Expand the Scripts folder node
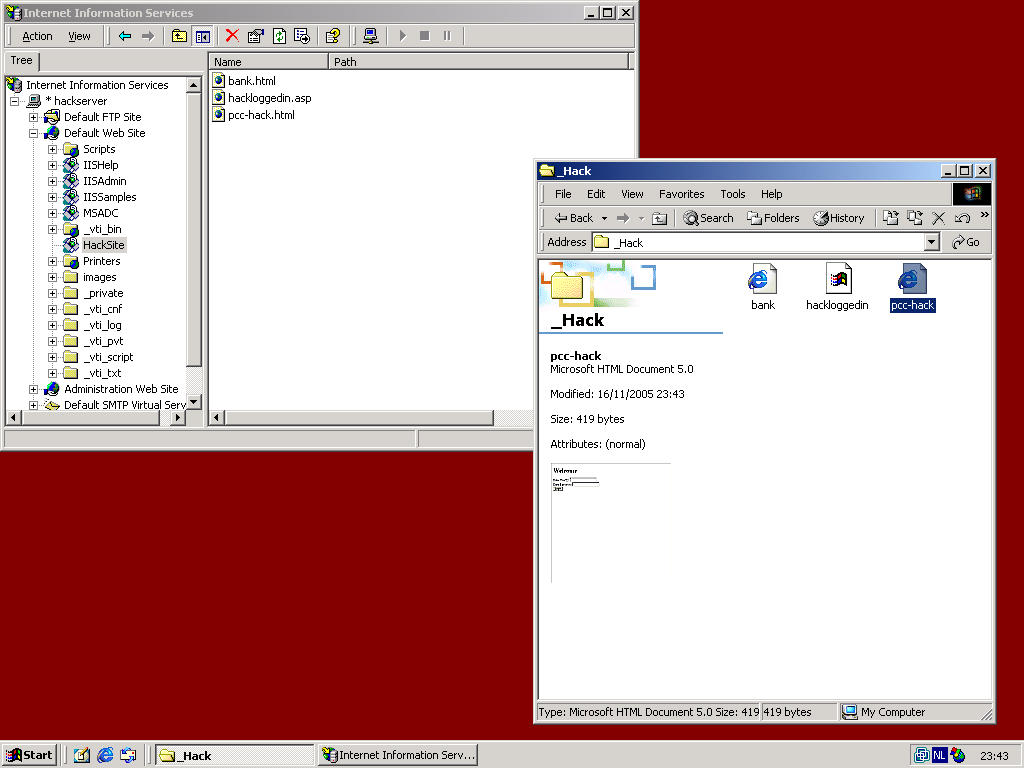This screenshot has width=1024, height=768. [x=52, y=150]
